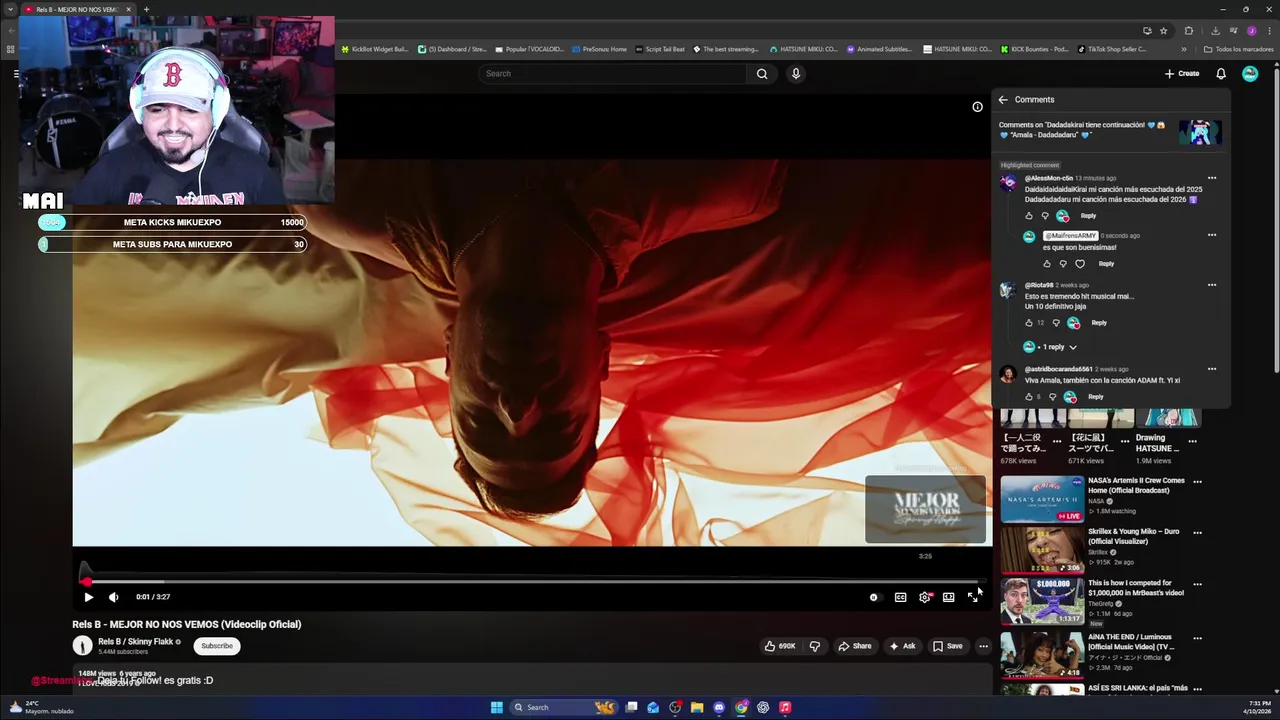Image resolution: width=1280 pixels, height=720 pixels.
Task: Open the Ask AI button
Action: 902,646
